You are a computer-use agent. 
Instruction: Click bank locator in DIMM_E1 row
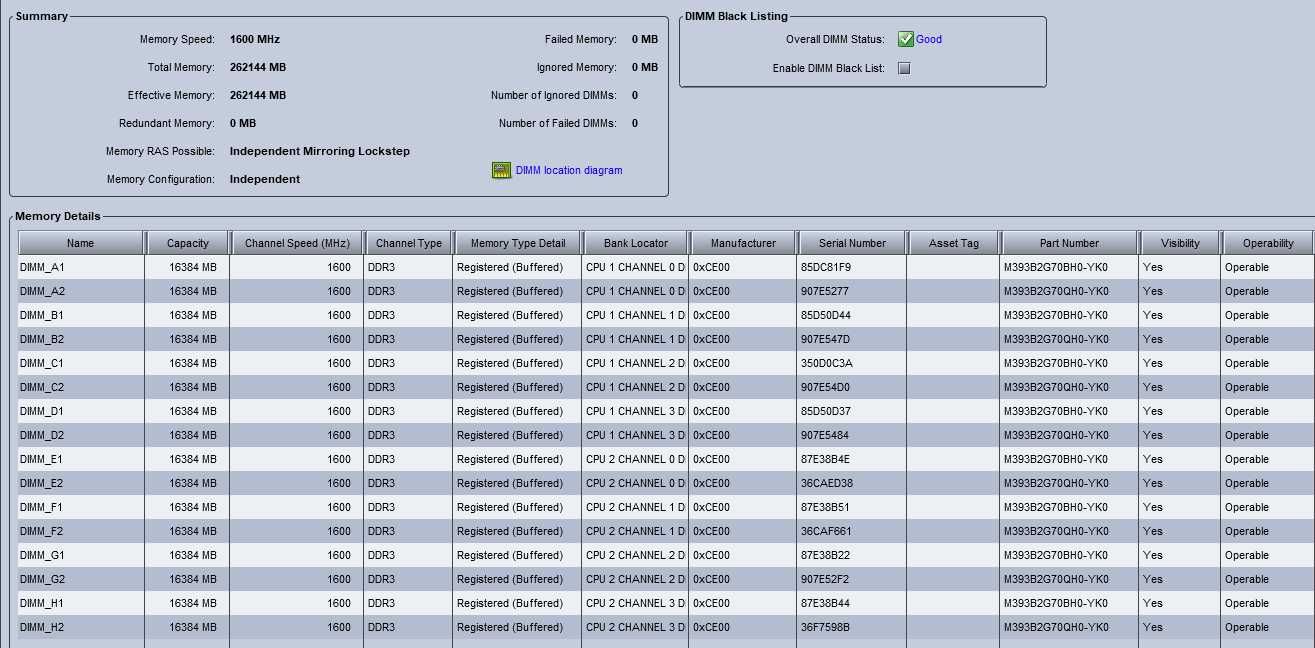(636, 459)
